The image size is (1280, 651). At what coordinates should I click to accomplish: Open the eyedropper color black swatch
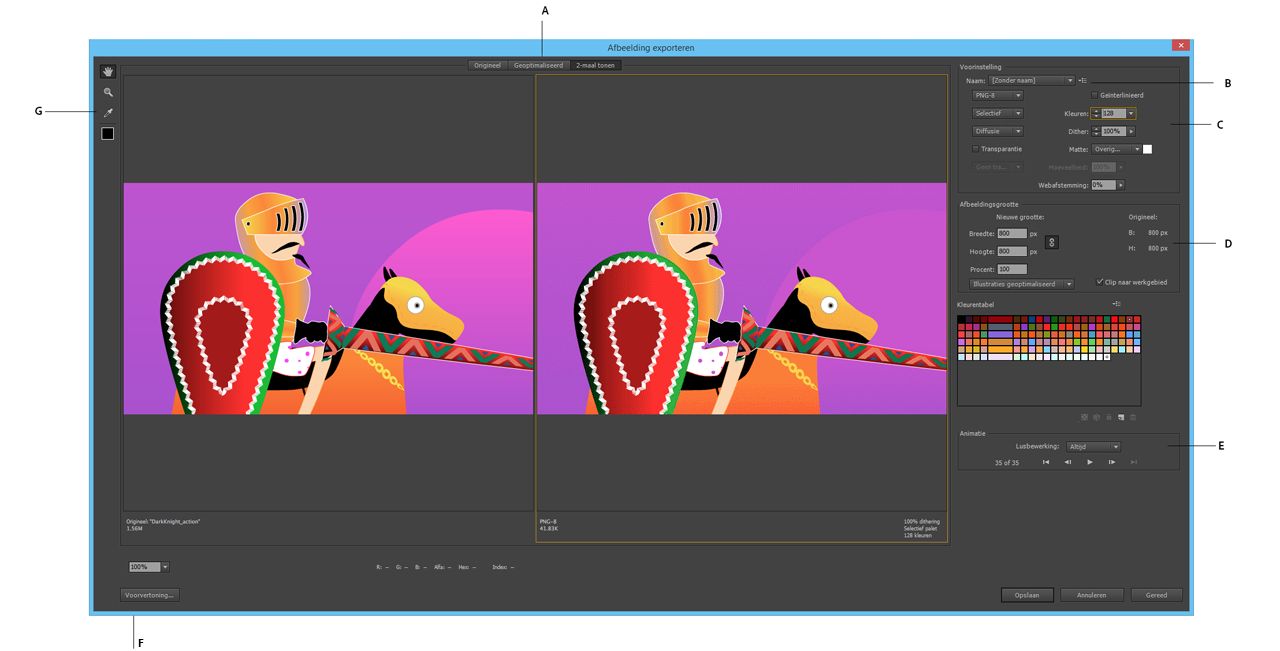pos(107,133)
